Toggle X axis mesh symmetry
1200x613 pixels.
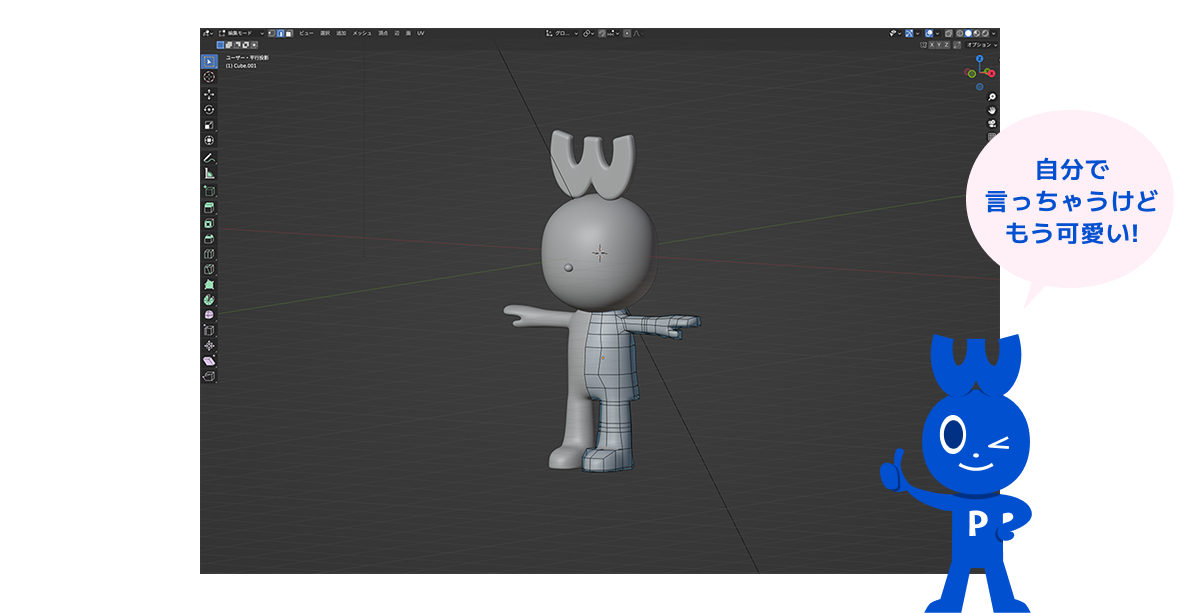pos(932,45)
